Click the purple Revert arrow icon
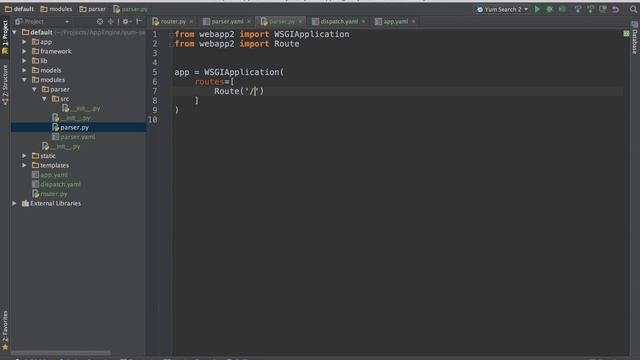Viewport: 640px width, 360px height. (615, 9)
